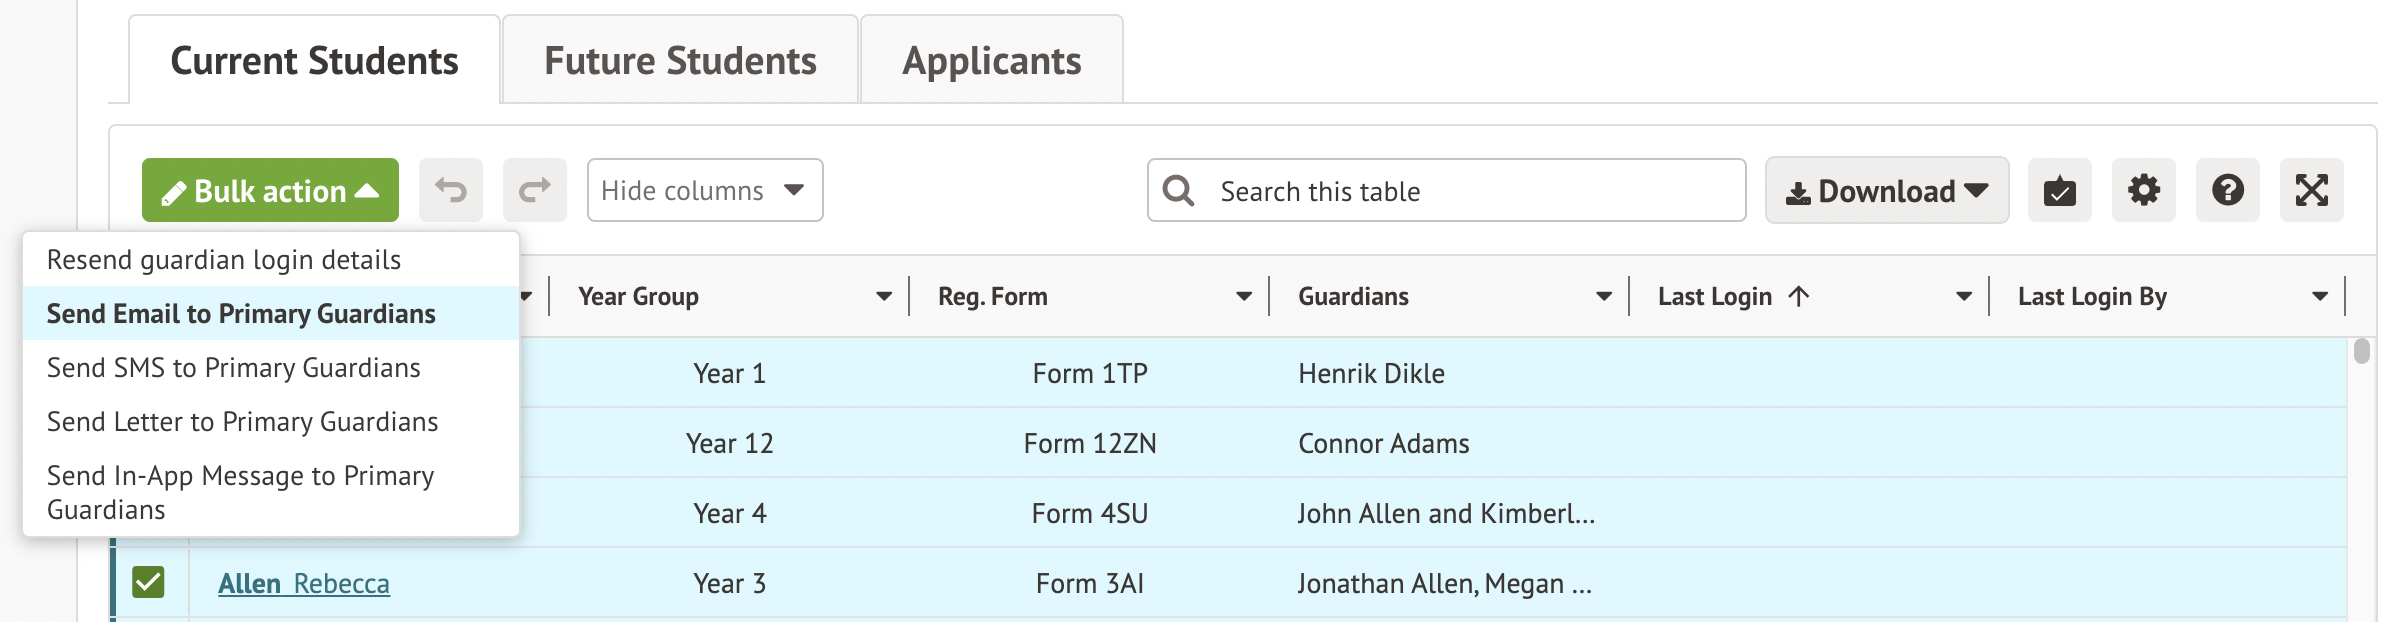Screen dimensions: 2396x622
Task: Expand table to fullscreen view
Action: coord(2311,190)
